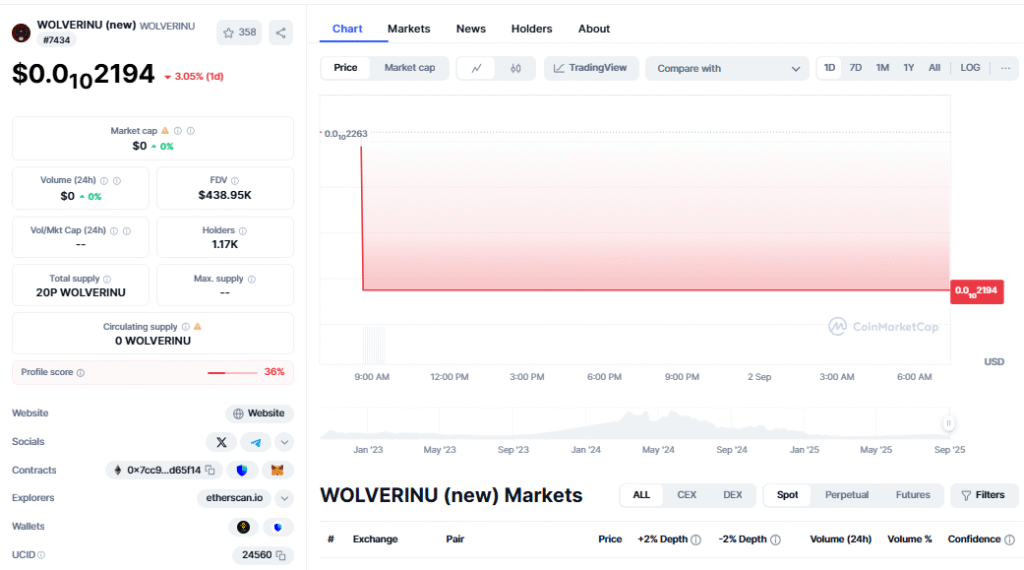Click the rank badge #7434

coord(57,40)
